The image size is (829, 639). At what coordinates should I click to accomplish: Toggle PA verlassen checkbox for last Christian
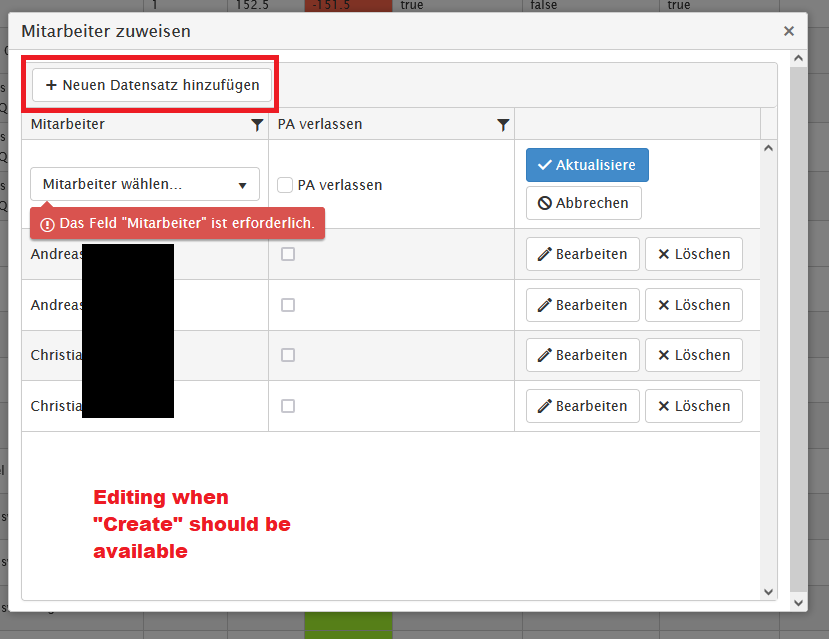(x=288, y=406)
